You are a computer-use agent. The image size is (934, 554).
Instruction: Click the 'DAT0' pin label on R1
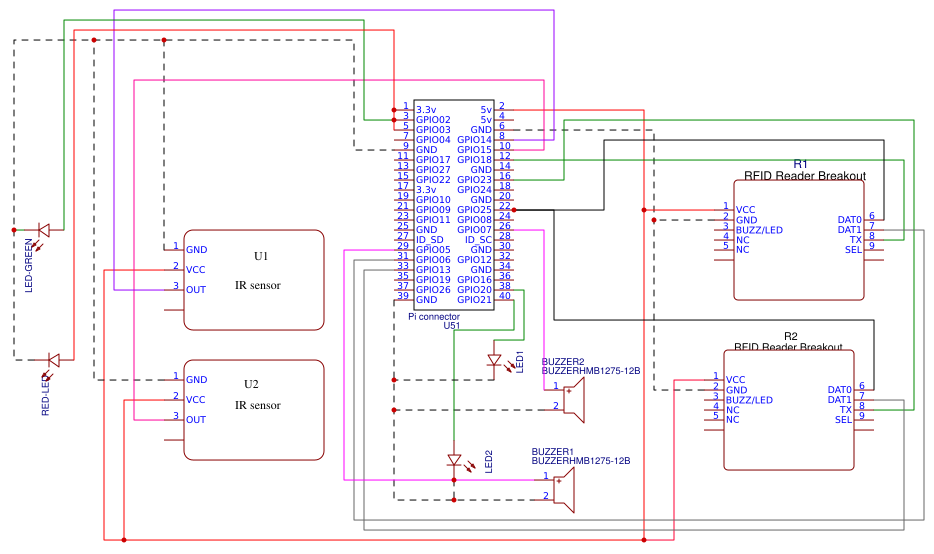pos(849,220)
